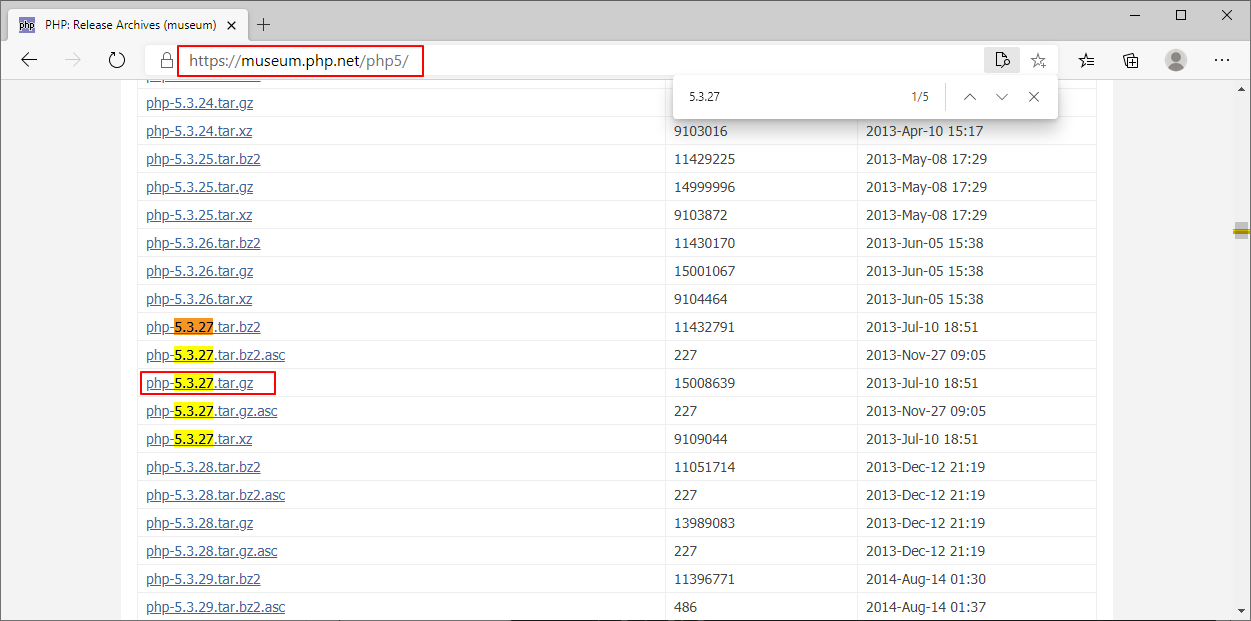Add this page to favorites star
This screenshot has height=621, width=1251.
1039,61
